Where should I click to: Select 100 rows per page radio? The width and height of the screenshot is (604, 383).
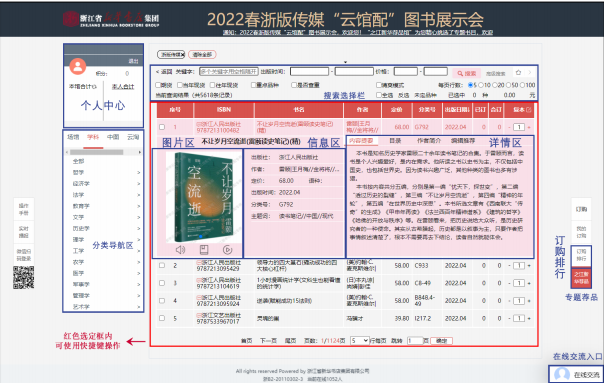(x=522, y=85)
